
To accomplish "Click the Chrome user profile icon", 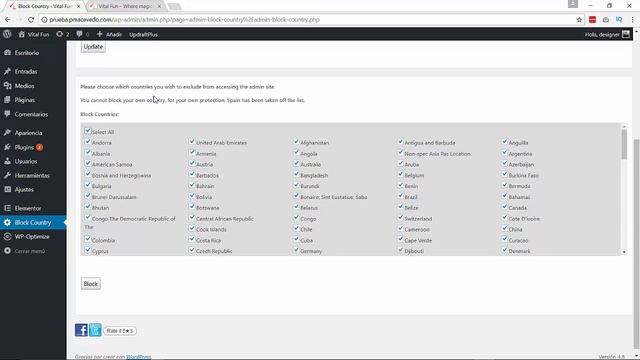I will 573,4.
